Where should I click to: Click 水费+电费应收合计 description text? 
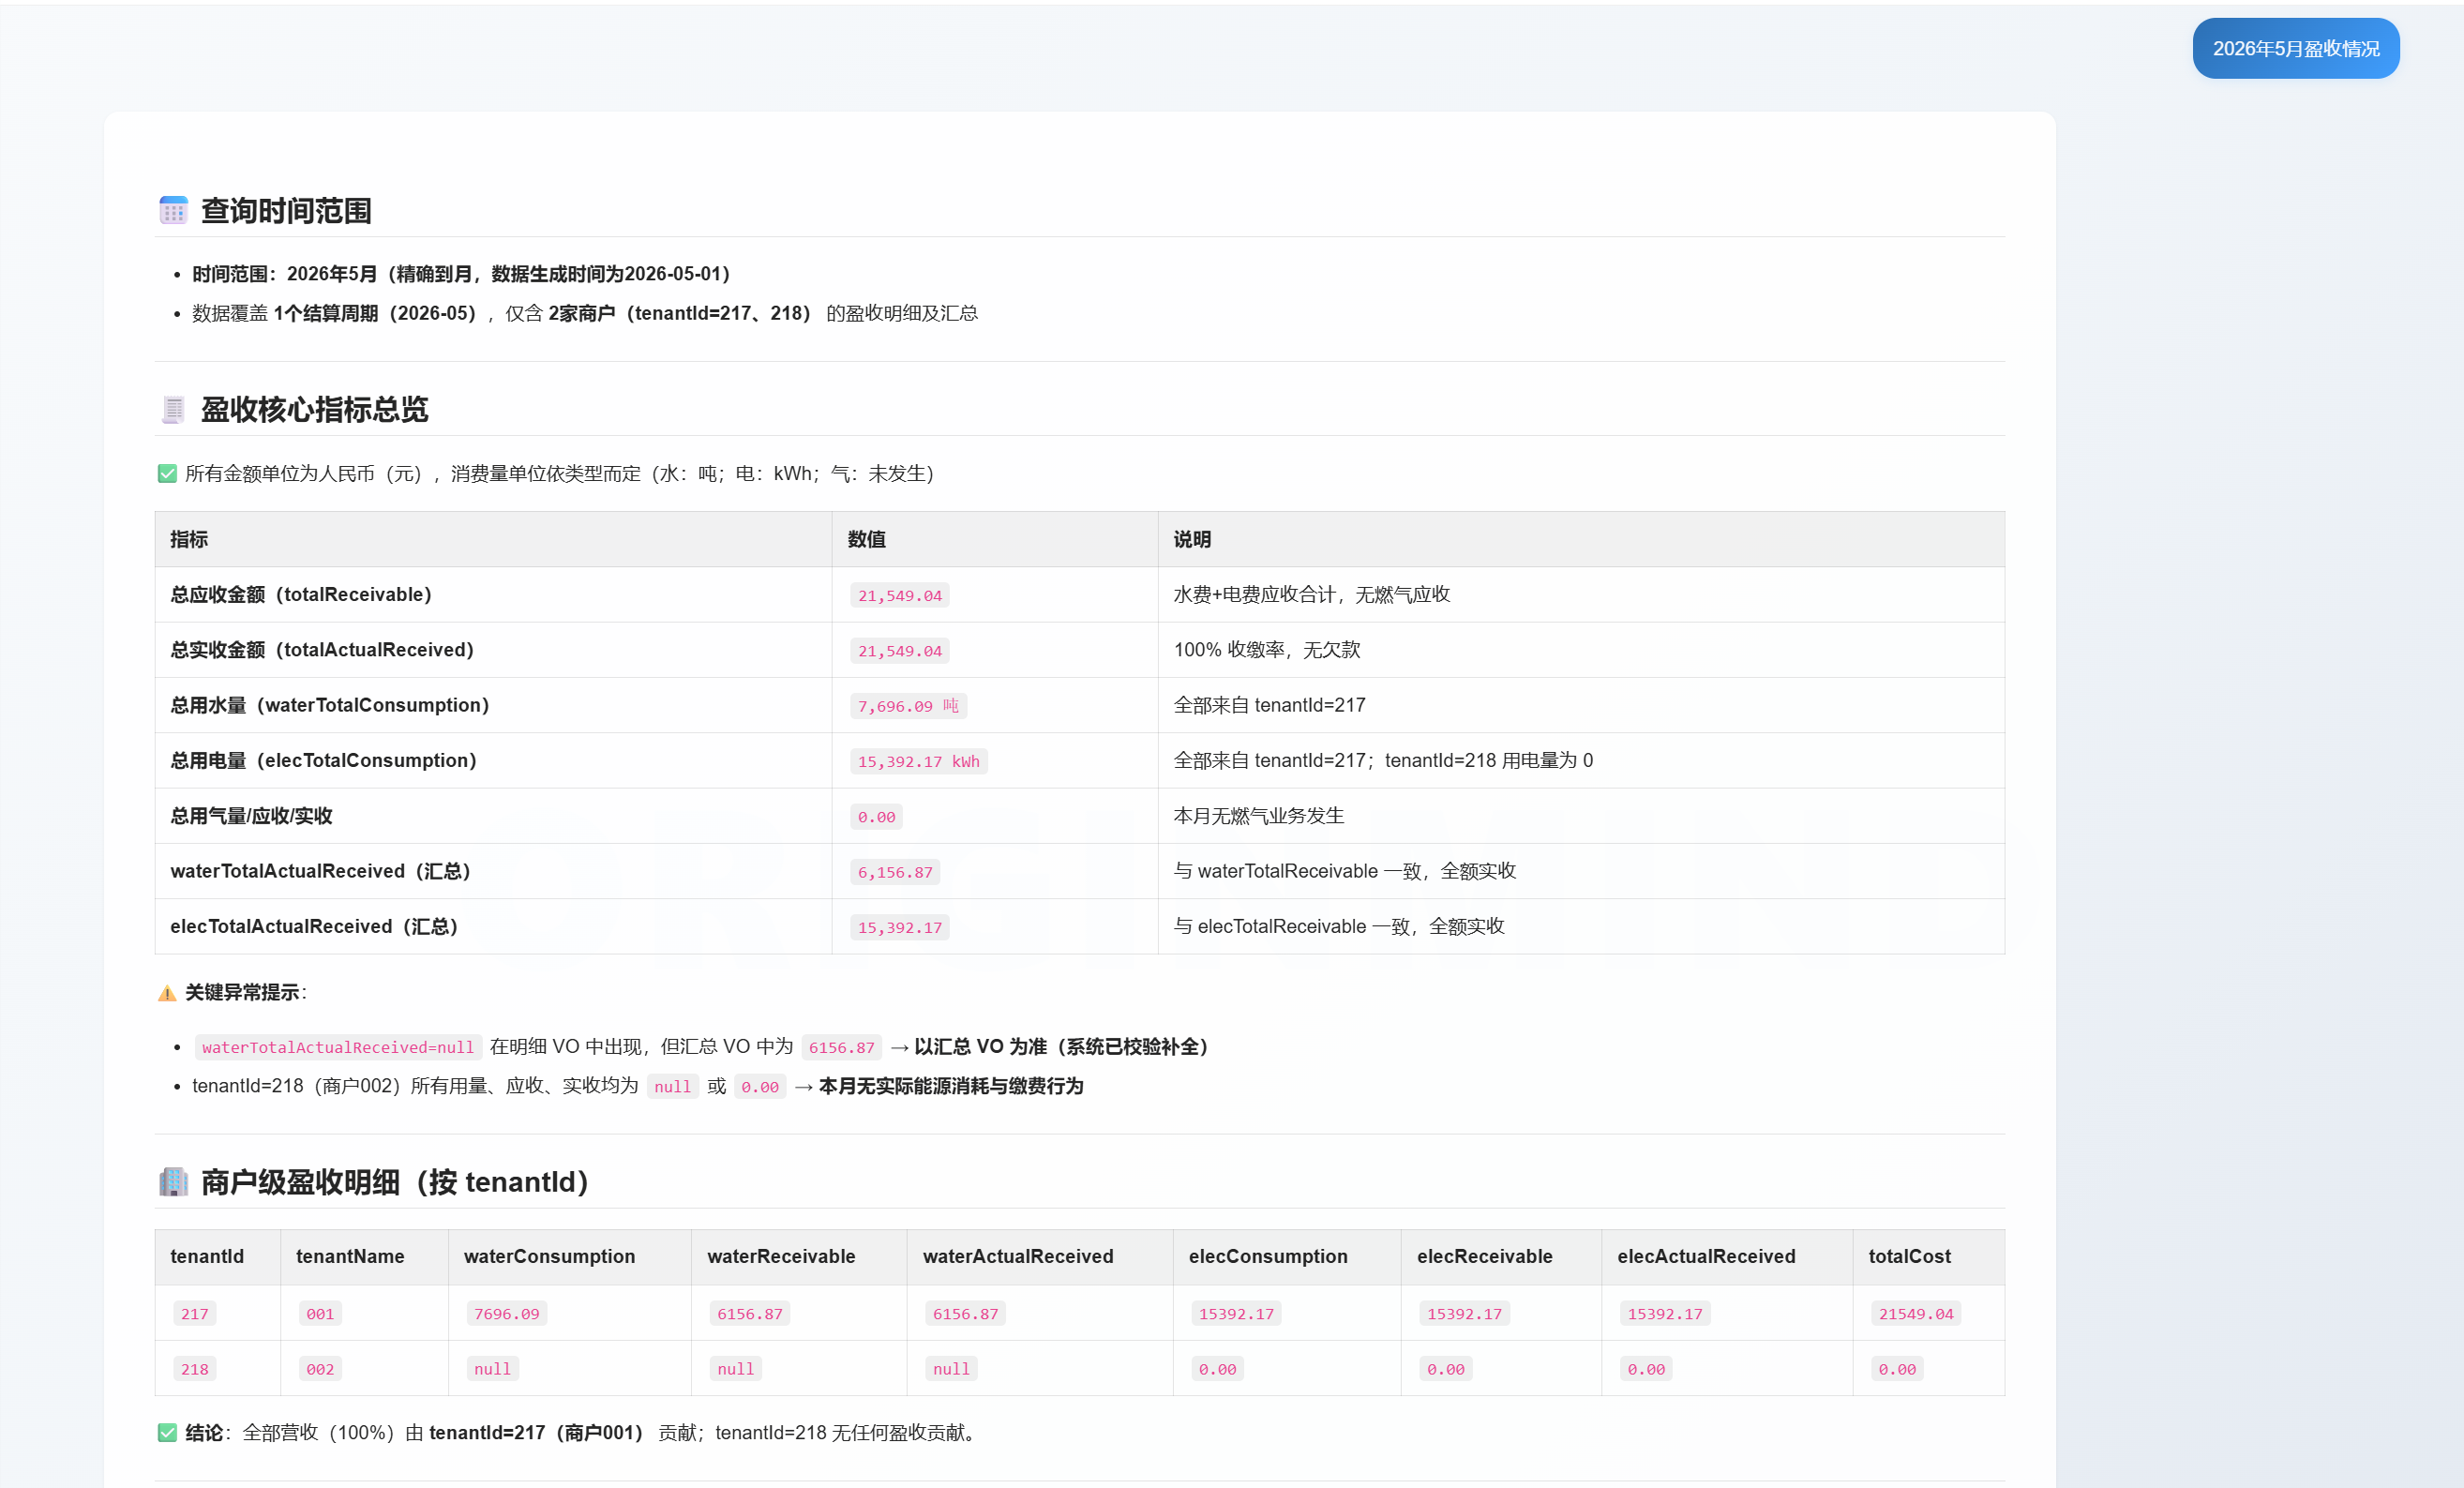tap(1311, 594)
